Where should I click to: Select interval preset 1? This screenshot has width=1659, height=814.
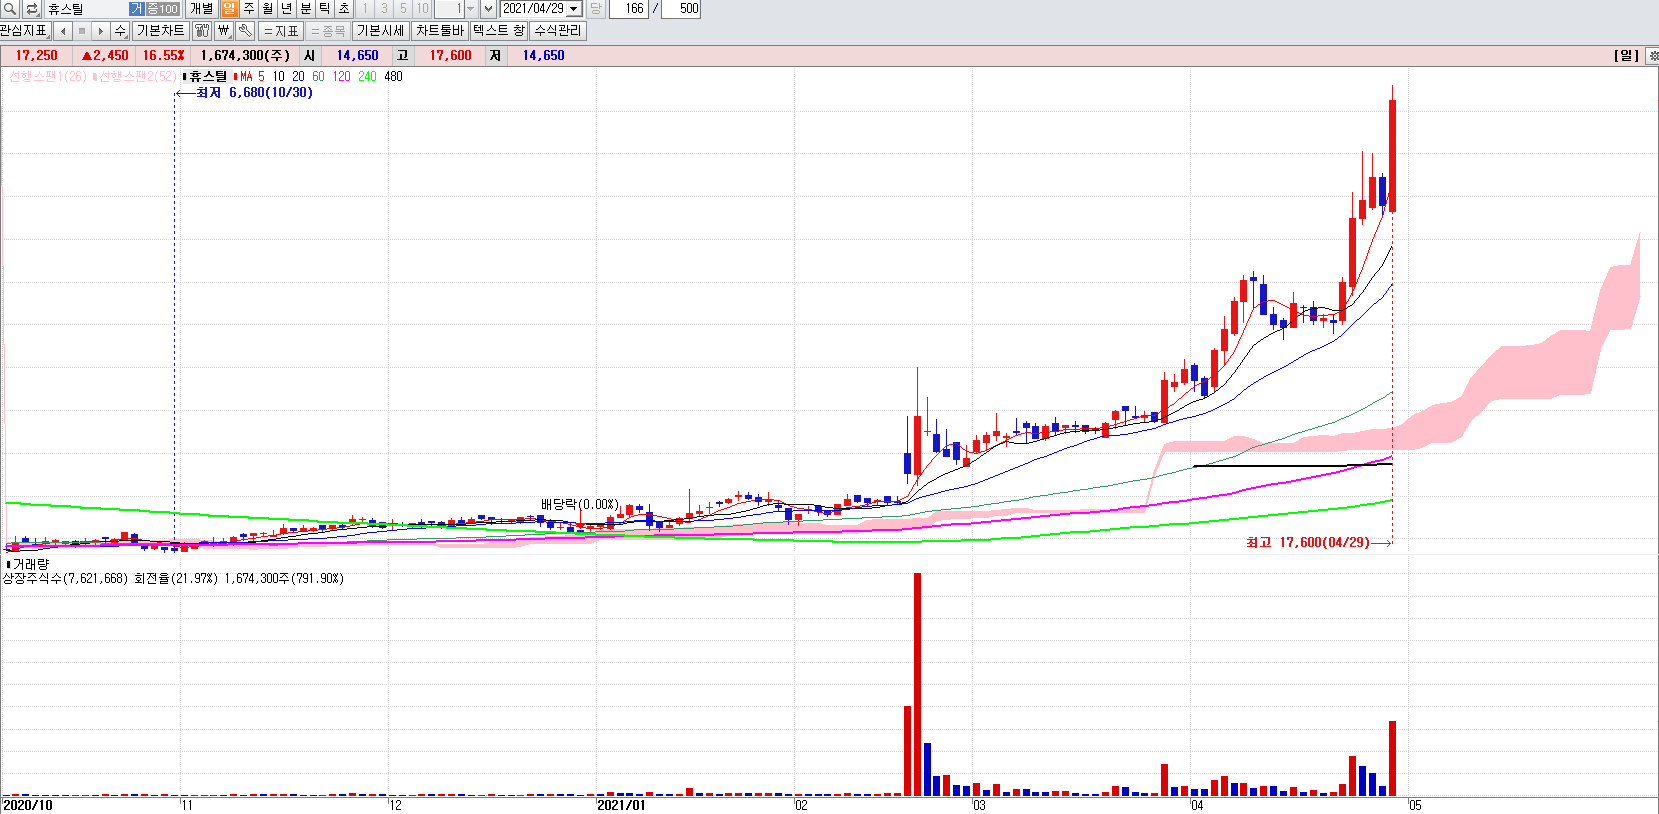pos(365,9)
